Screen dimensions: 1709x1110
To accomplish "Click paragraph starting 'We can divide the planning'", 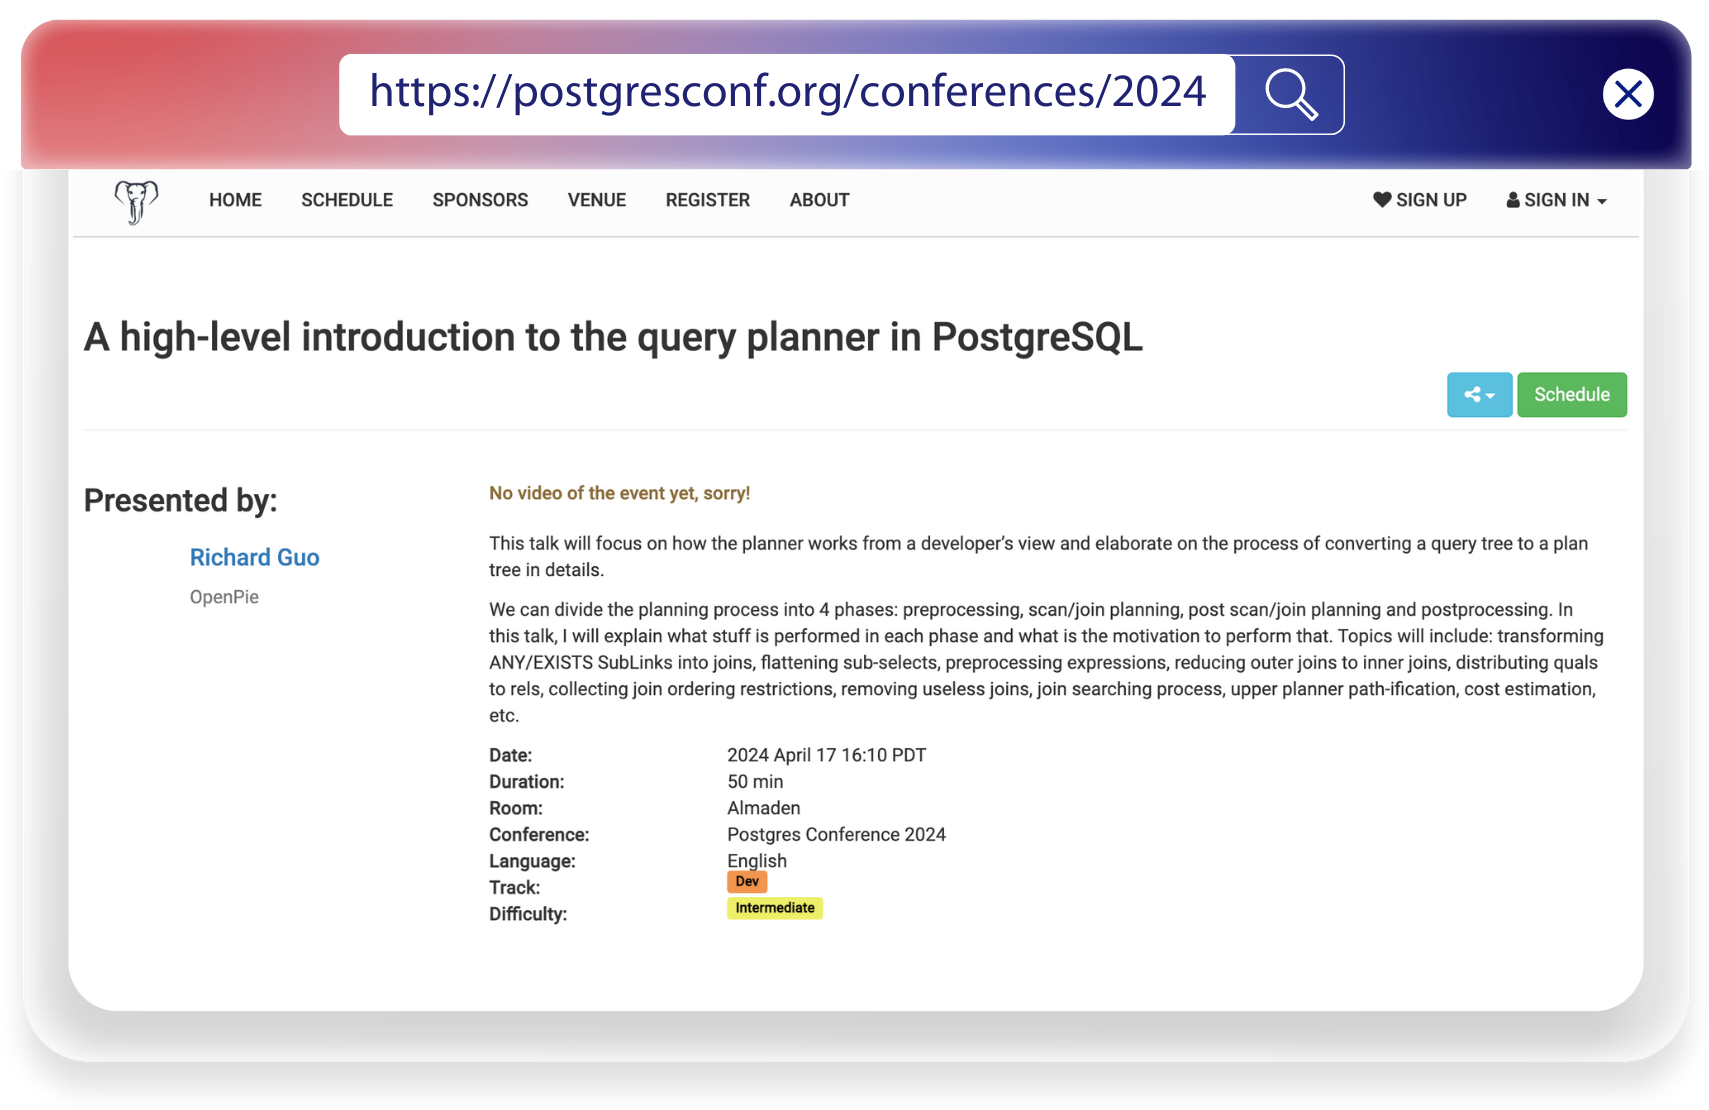I will click(x=1046, y=662).
